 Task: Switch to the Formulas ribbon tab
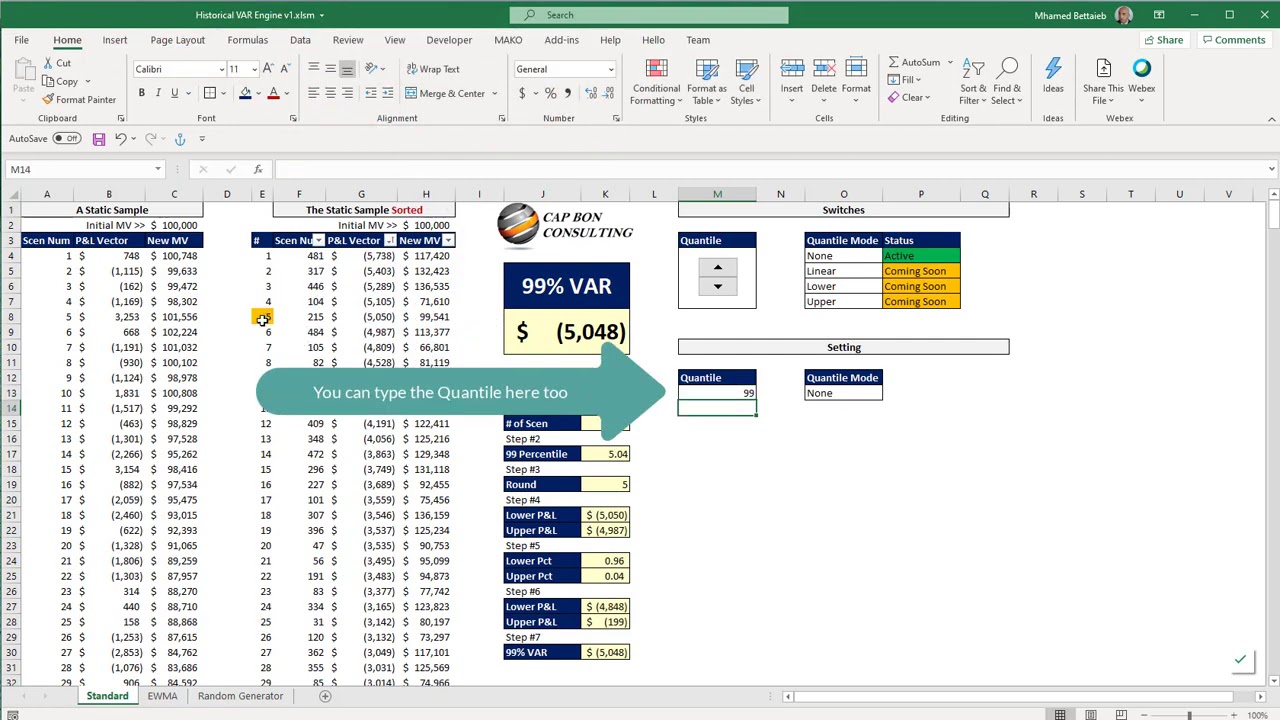pos(247,40)
